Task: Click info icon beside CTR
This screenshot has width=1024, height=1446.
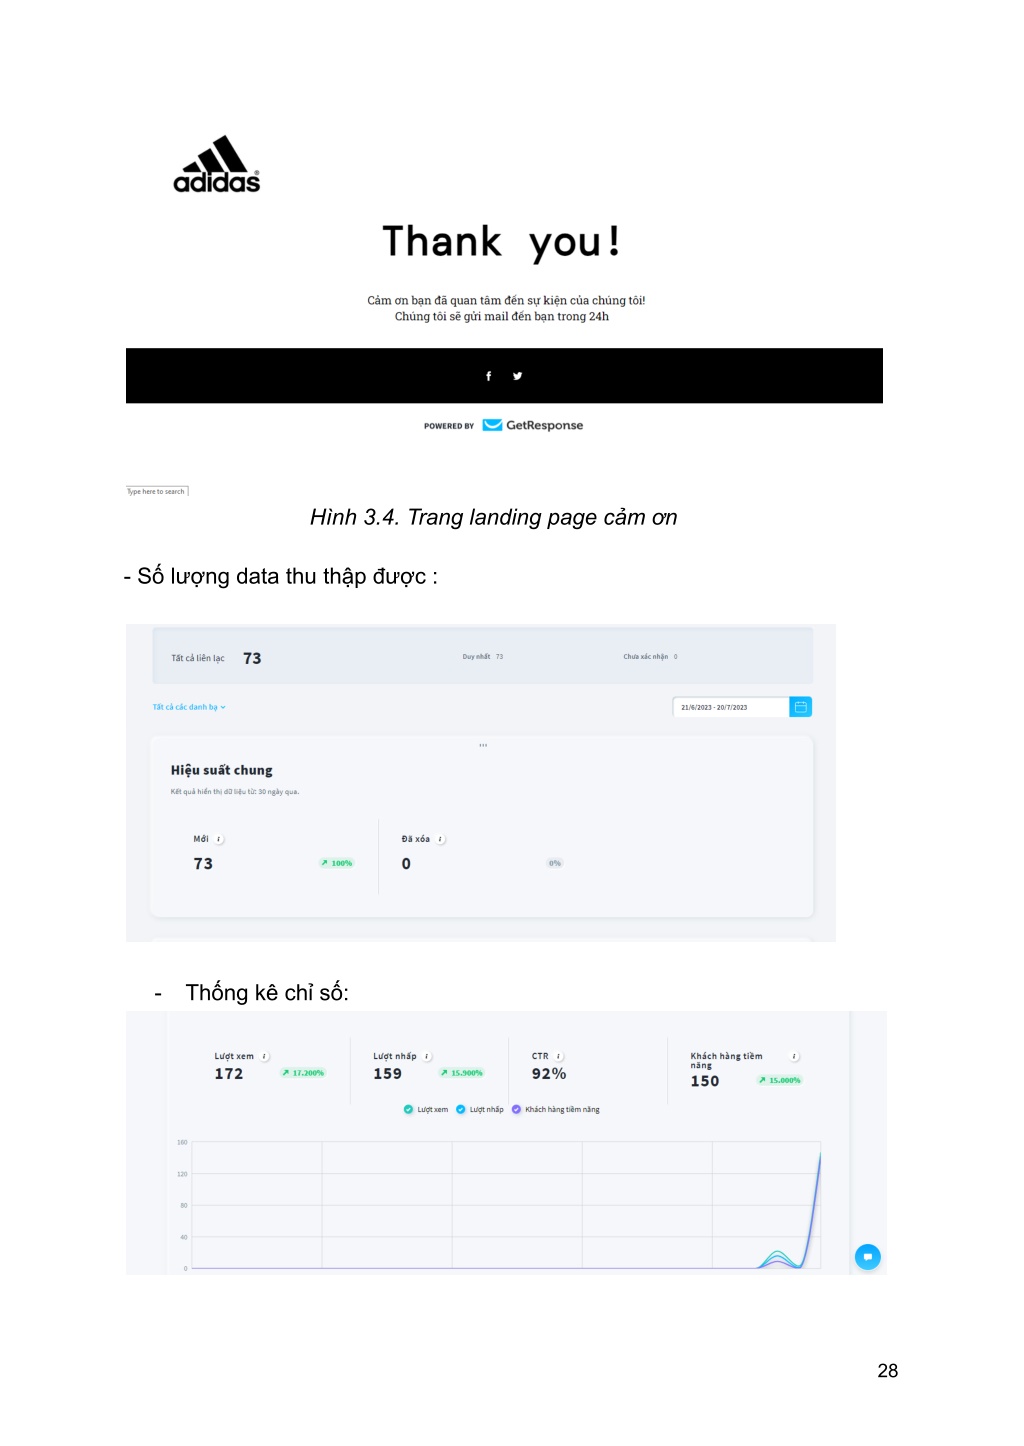Action: (x=559, y=1057)
